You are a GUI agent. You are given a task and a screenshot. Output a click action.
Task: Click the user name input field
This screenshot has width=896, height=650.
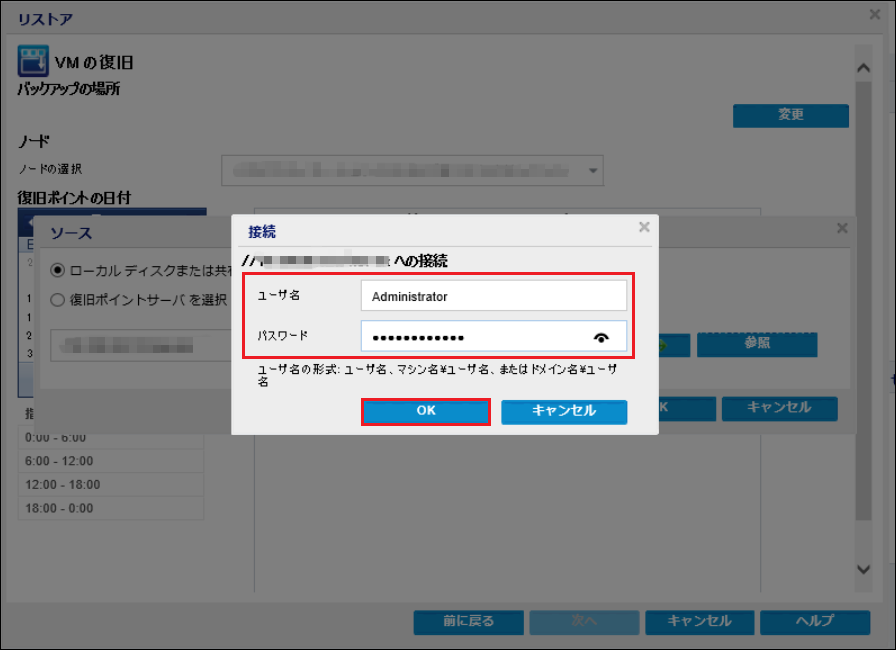(494, 296)
